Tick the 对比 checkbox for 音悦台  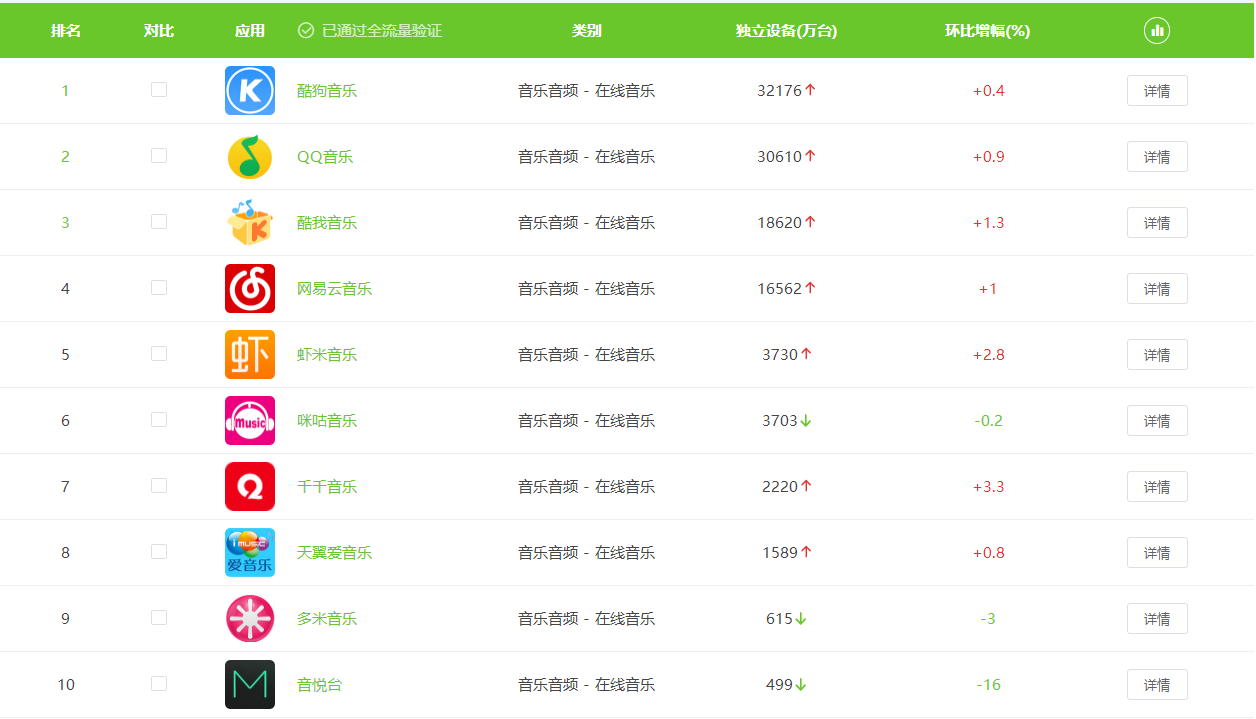pos(159,683)
